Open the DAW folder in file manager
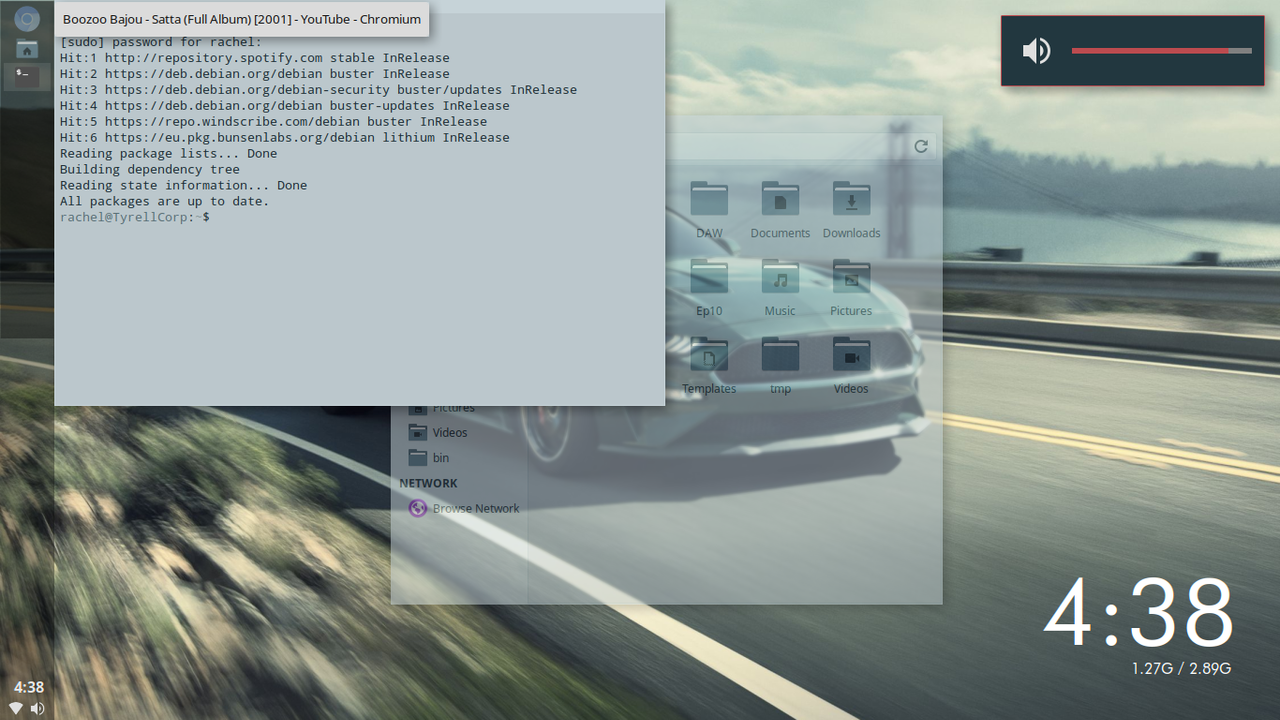The width and height of the screenshot is (1280, 720). (709, 210)
